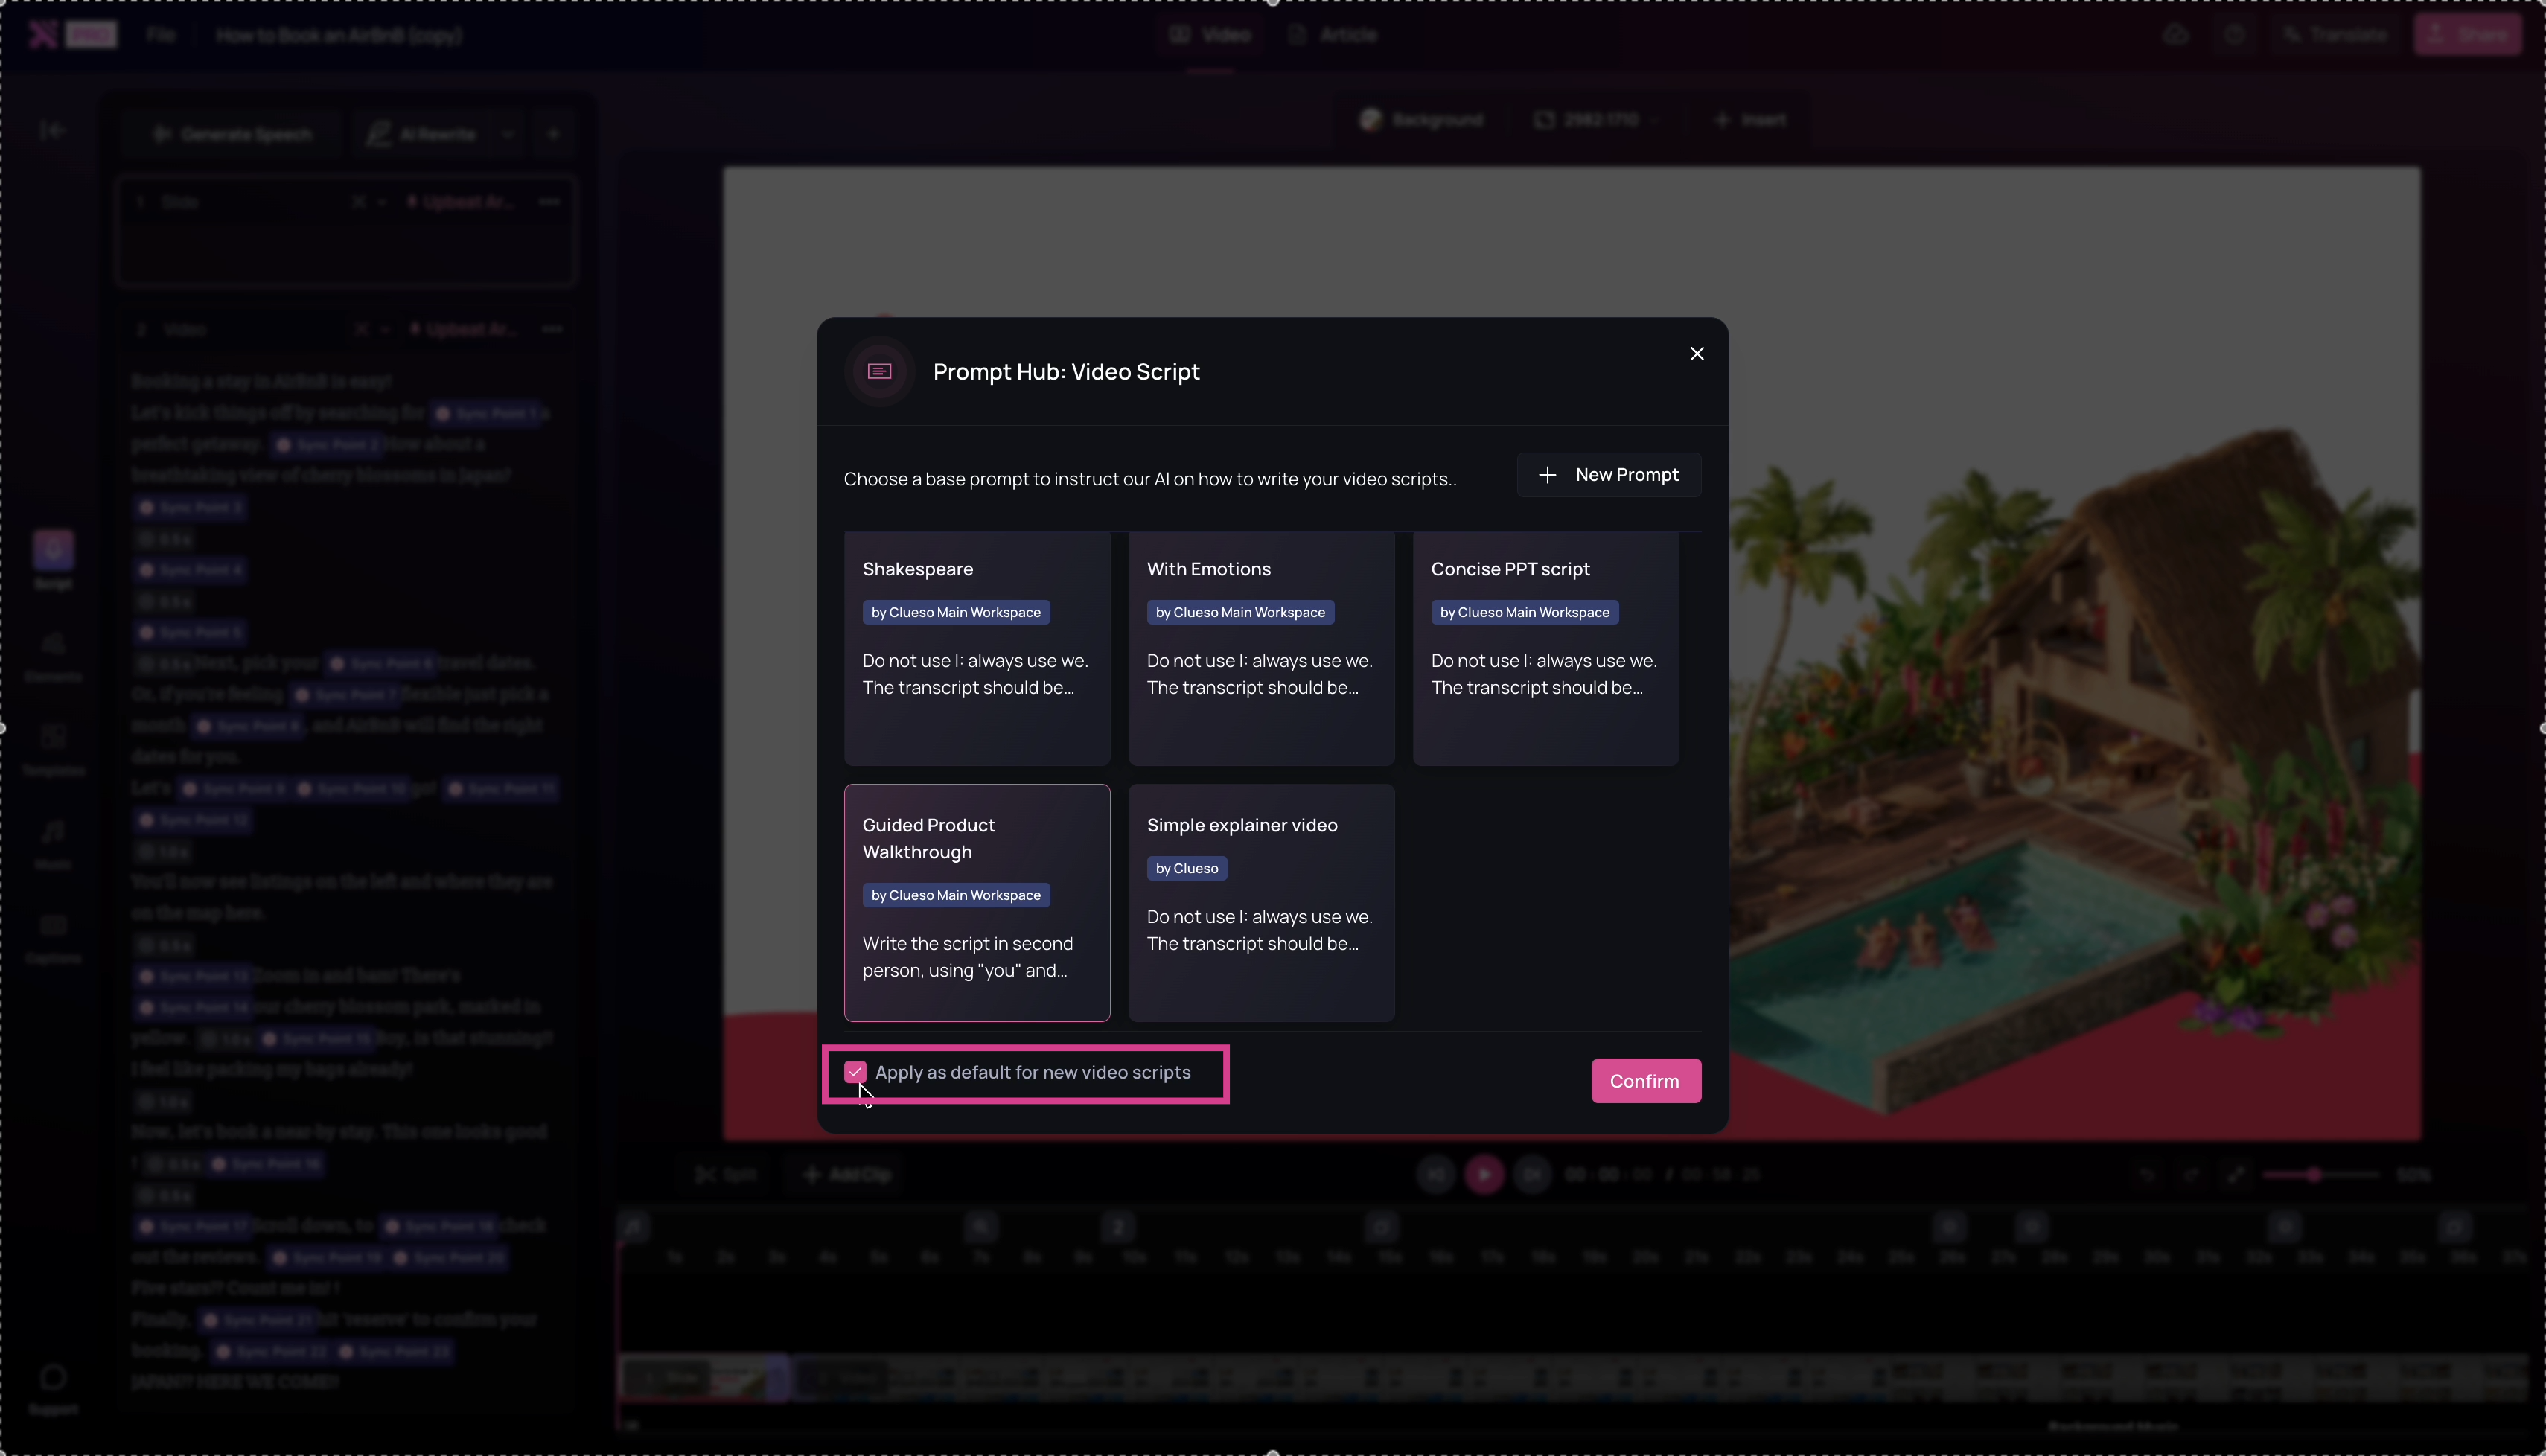Uncheck Apply as default for new video scripts

click(856, 1072)
